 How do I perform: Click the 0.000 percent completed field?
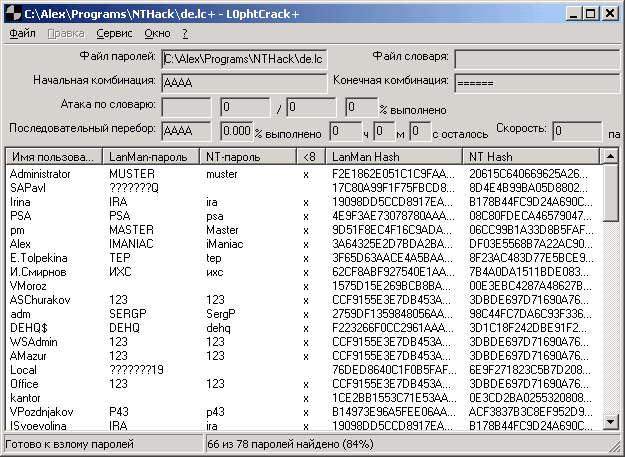(x=236, y=131)
